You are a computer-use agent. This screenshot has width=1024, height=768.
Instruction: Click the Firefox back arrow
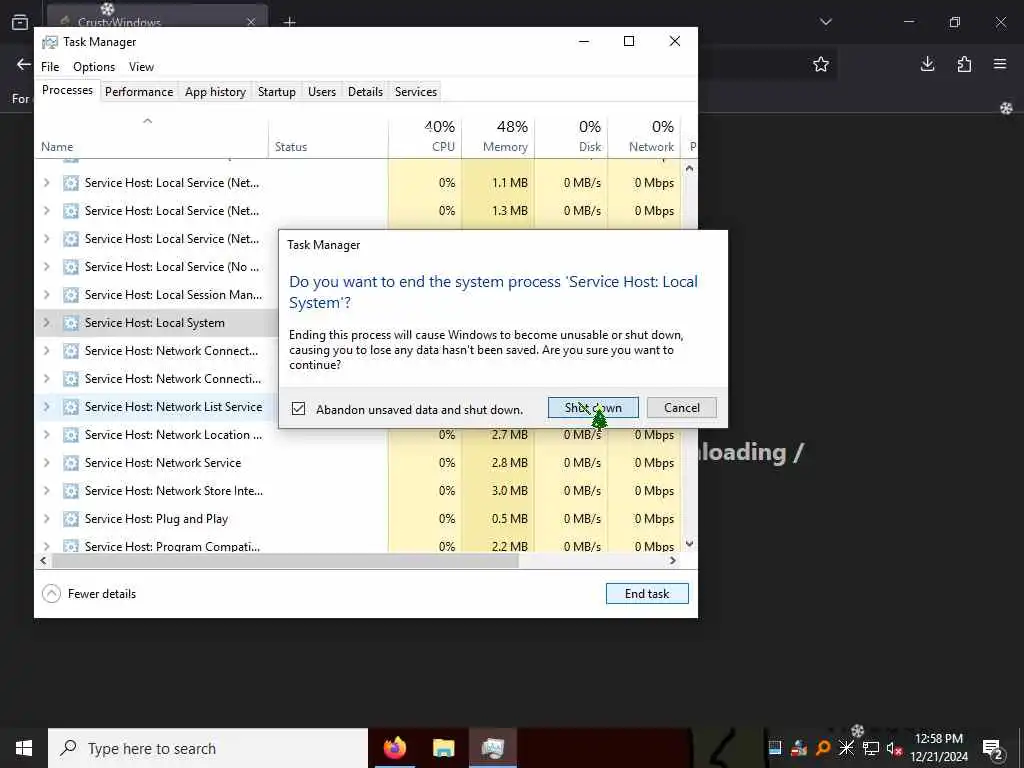[x=24, y=64]
